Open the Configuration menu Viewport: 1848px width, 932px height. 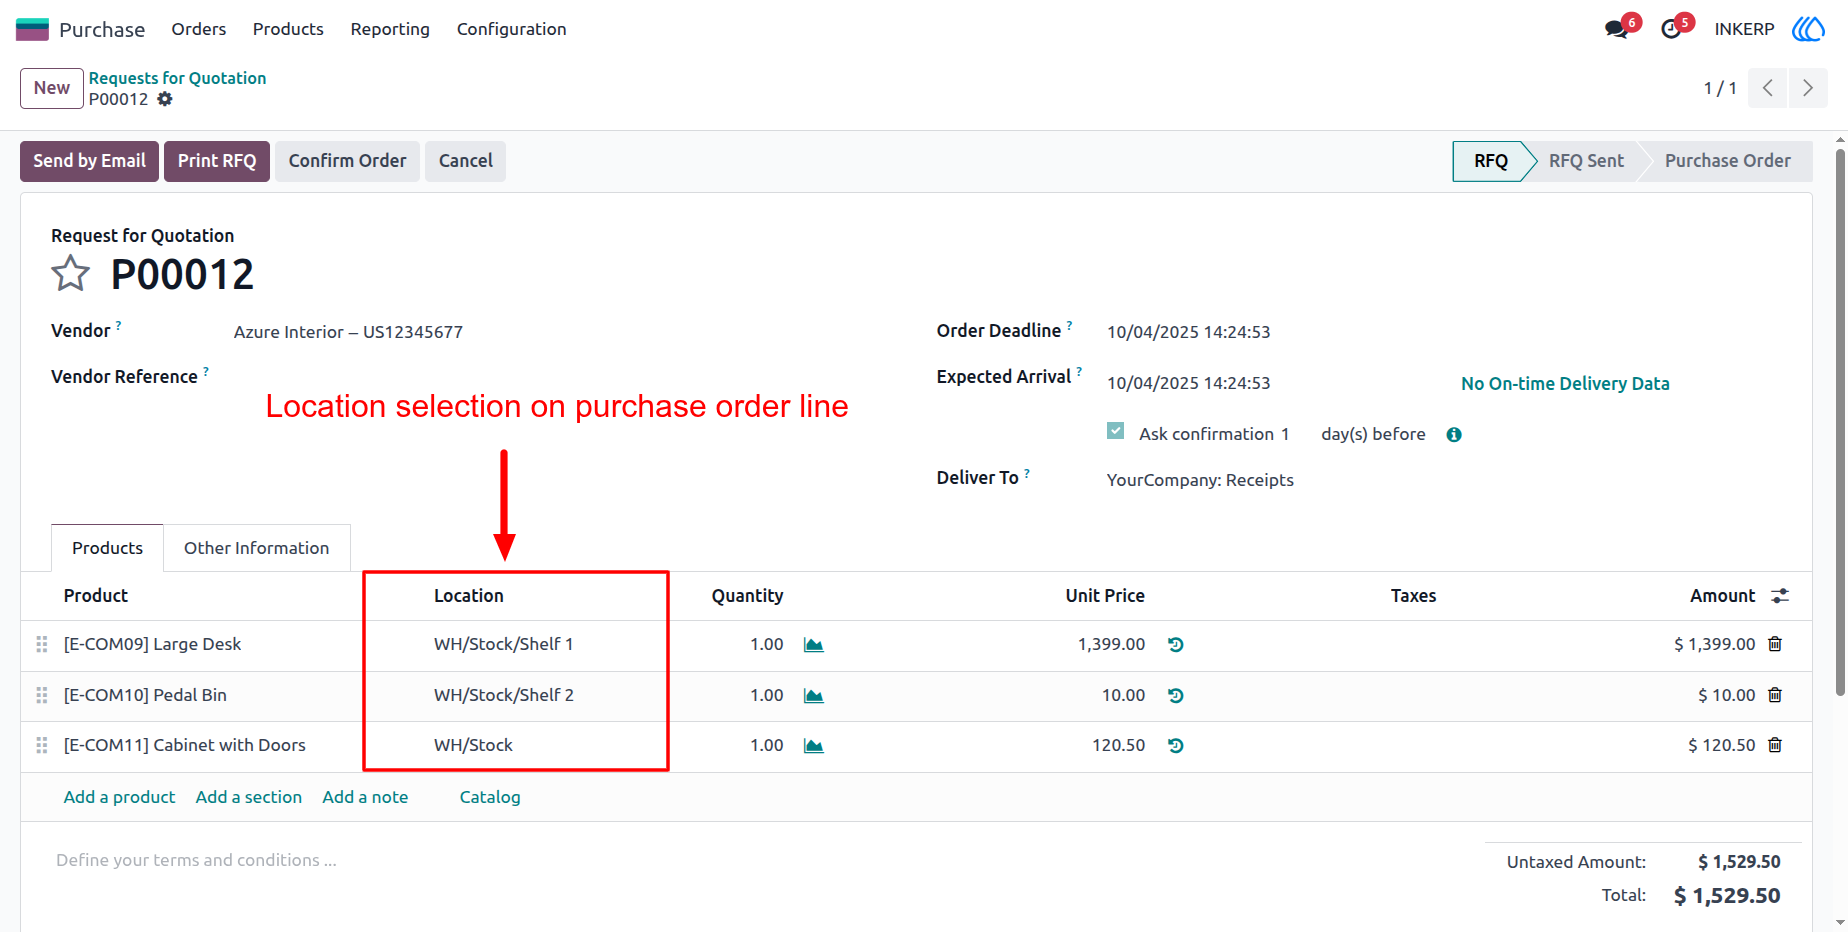(x=512, y=29)
